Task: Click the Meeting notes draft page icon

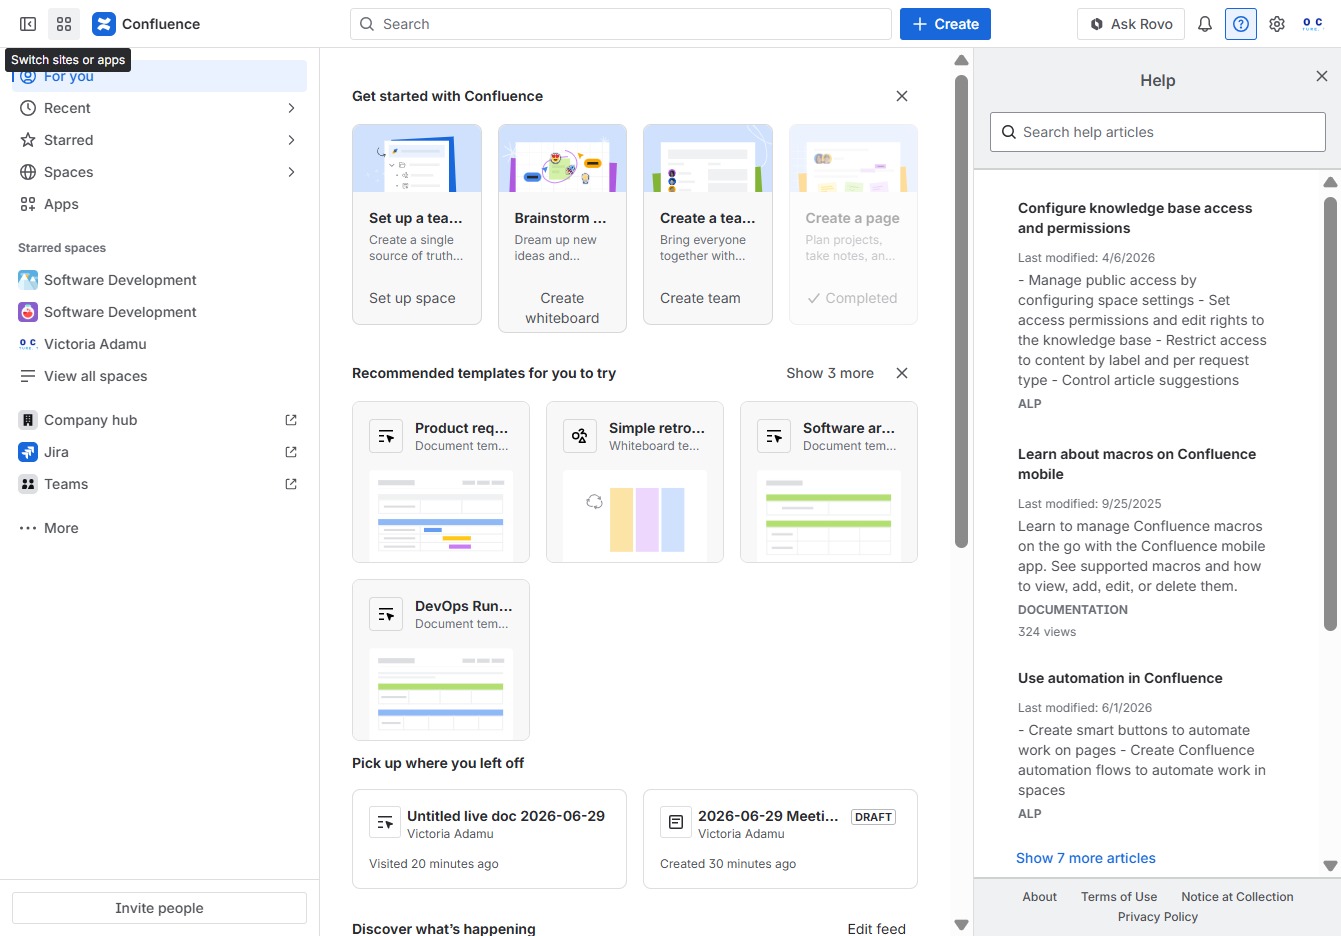Action: [x=676, y=822]
